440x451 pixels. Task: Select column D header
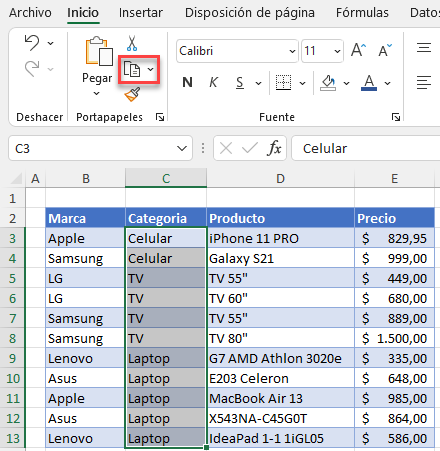(x=280, y=179)
